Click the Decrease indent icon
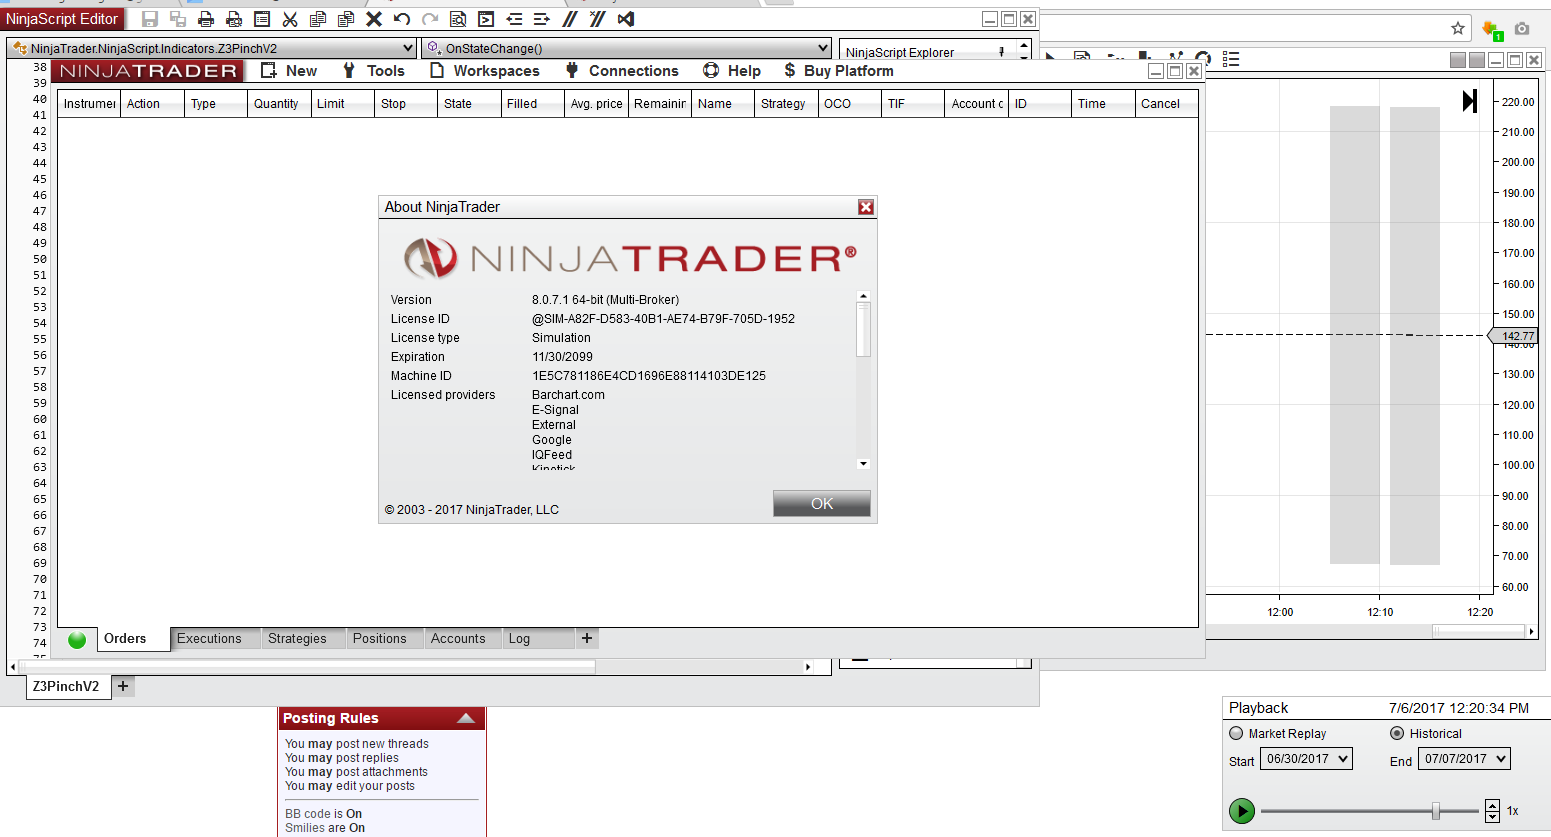Screen dimensions: 1551x837 (514, 19)
